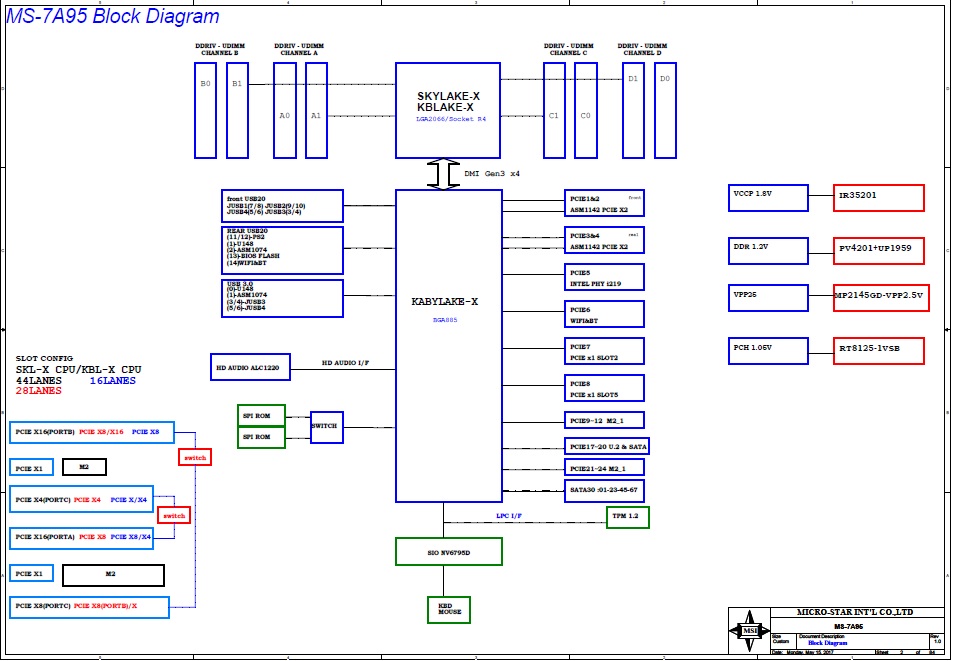Screen dimensions: 953x661
Task: Select the "DDRIV - UDIMM CHANNEL A" label
Action: (299, 49)
